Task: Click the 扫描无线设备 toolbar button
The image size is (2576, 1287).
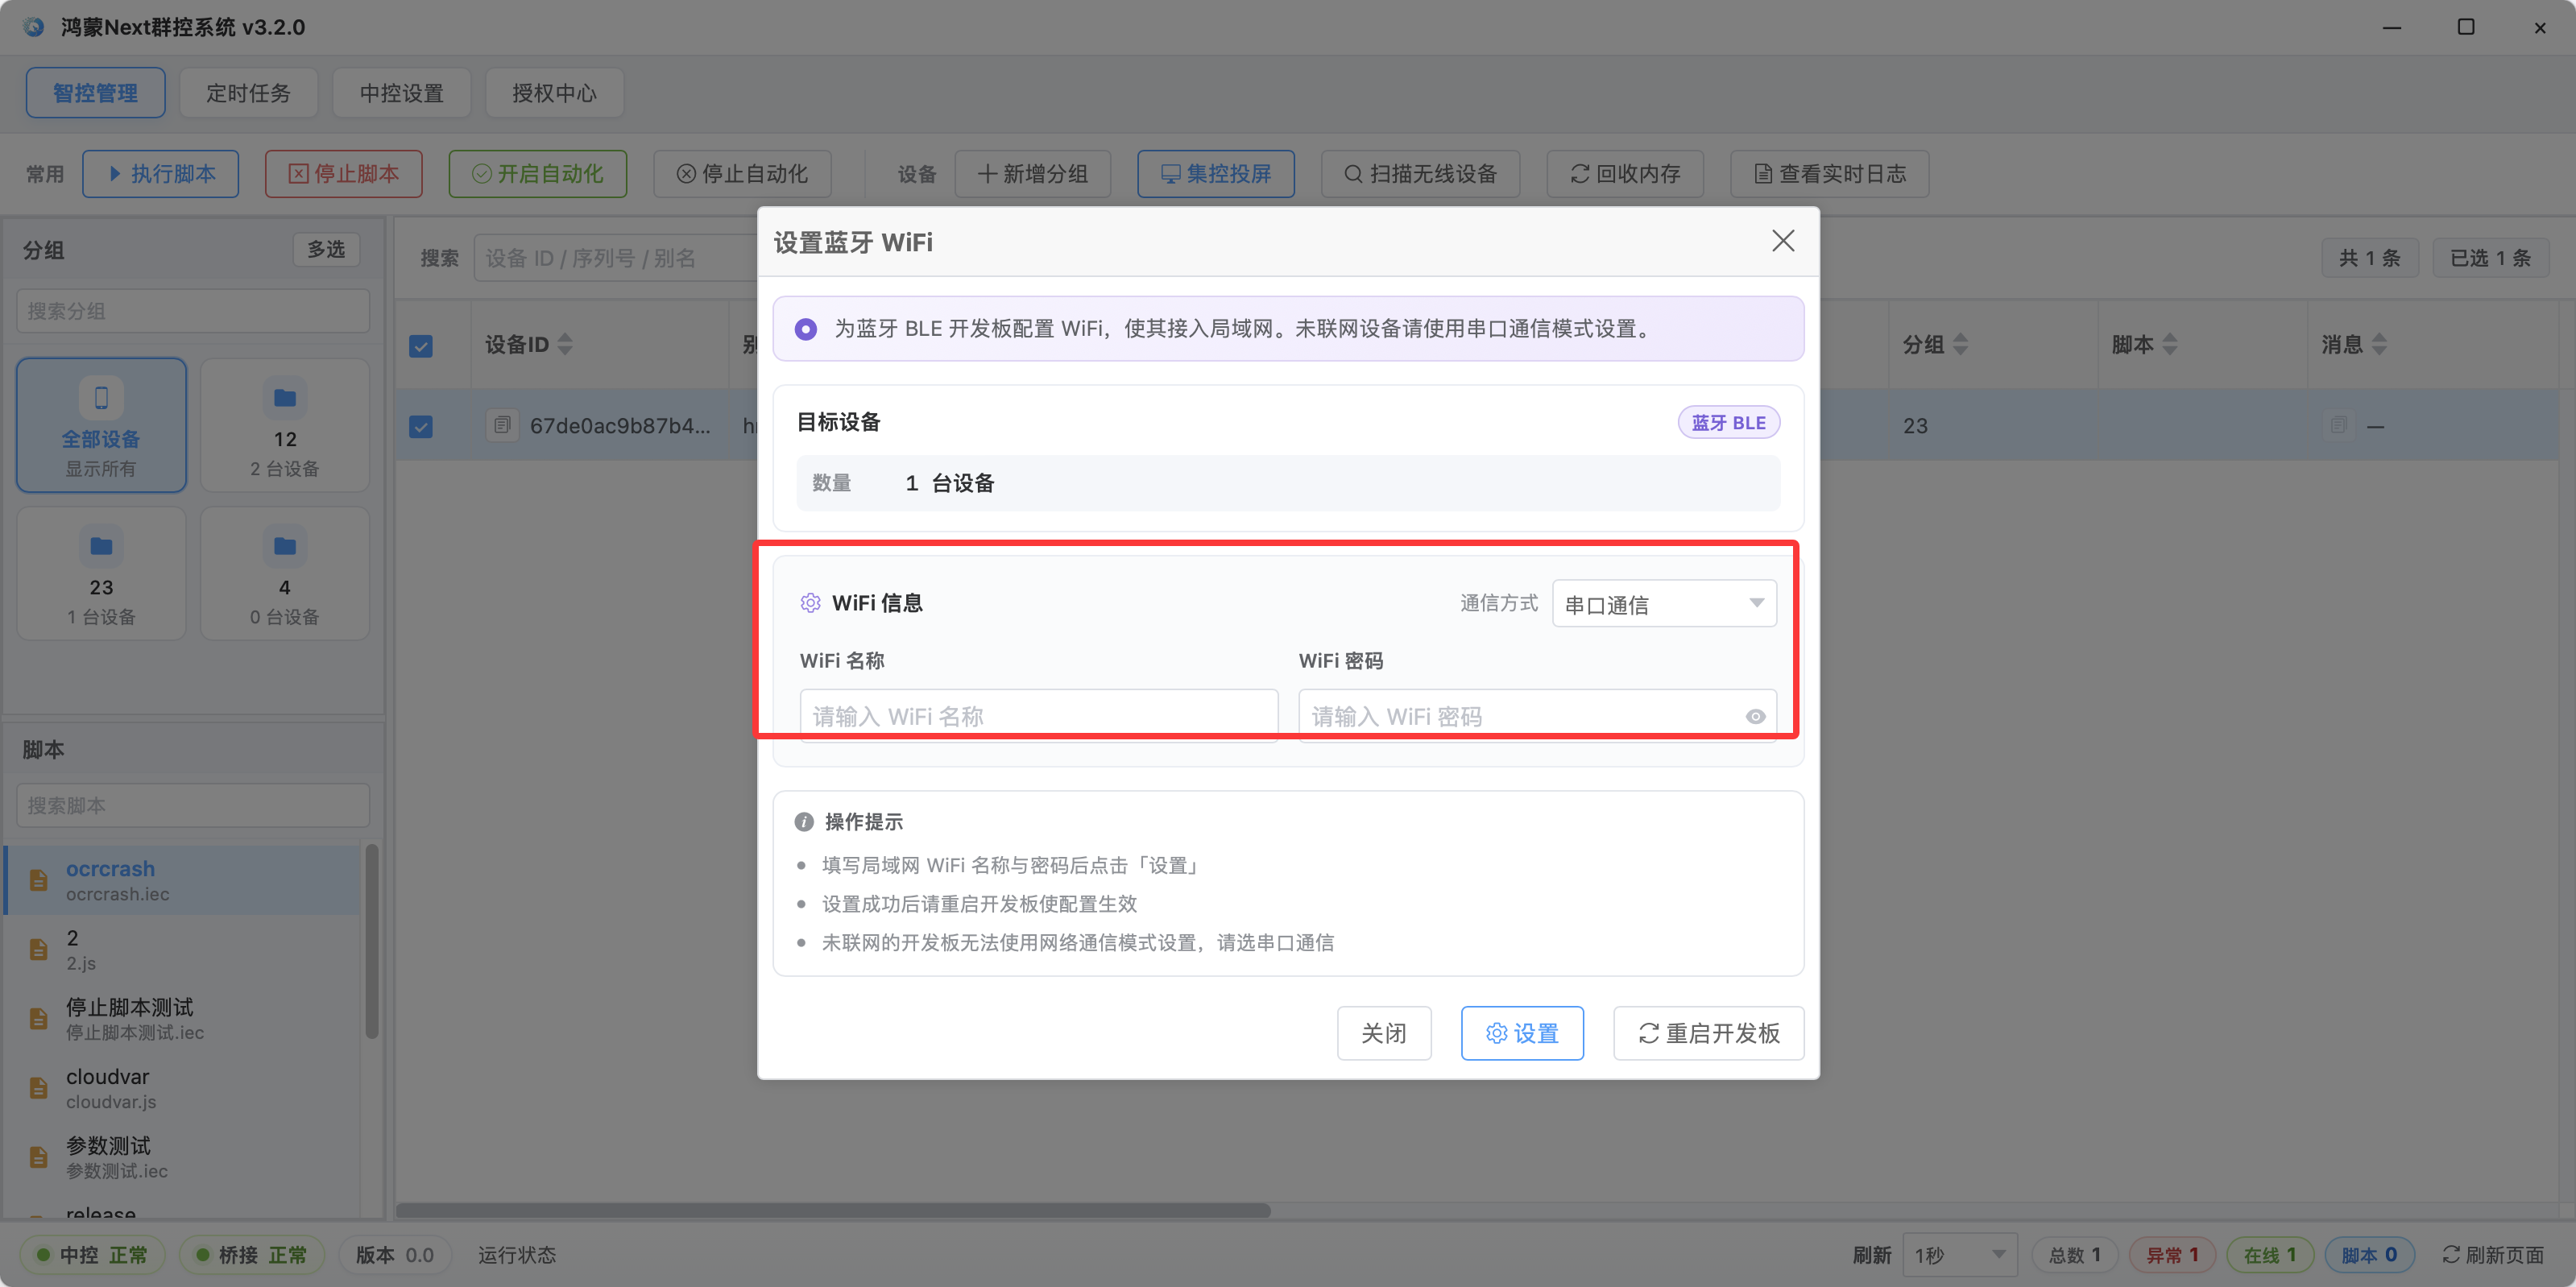Action: (1421, 174)
